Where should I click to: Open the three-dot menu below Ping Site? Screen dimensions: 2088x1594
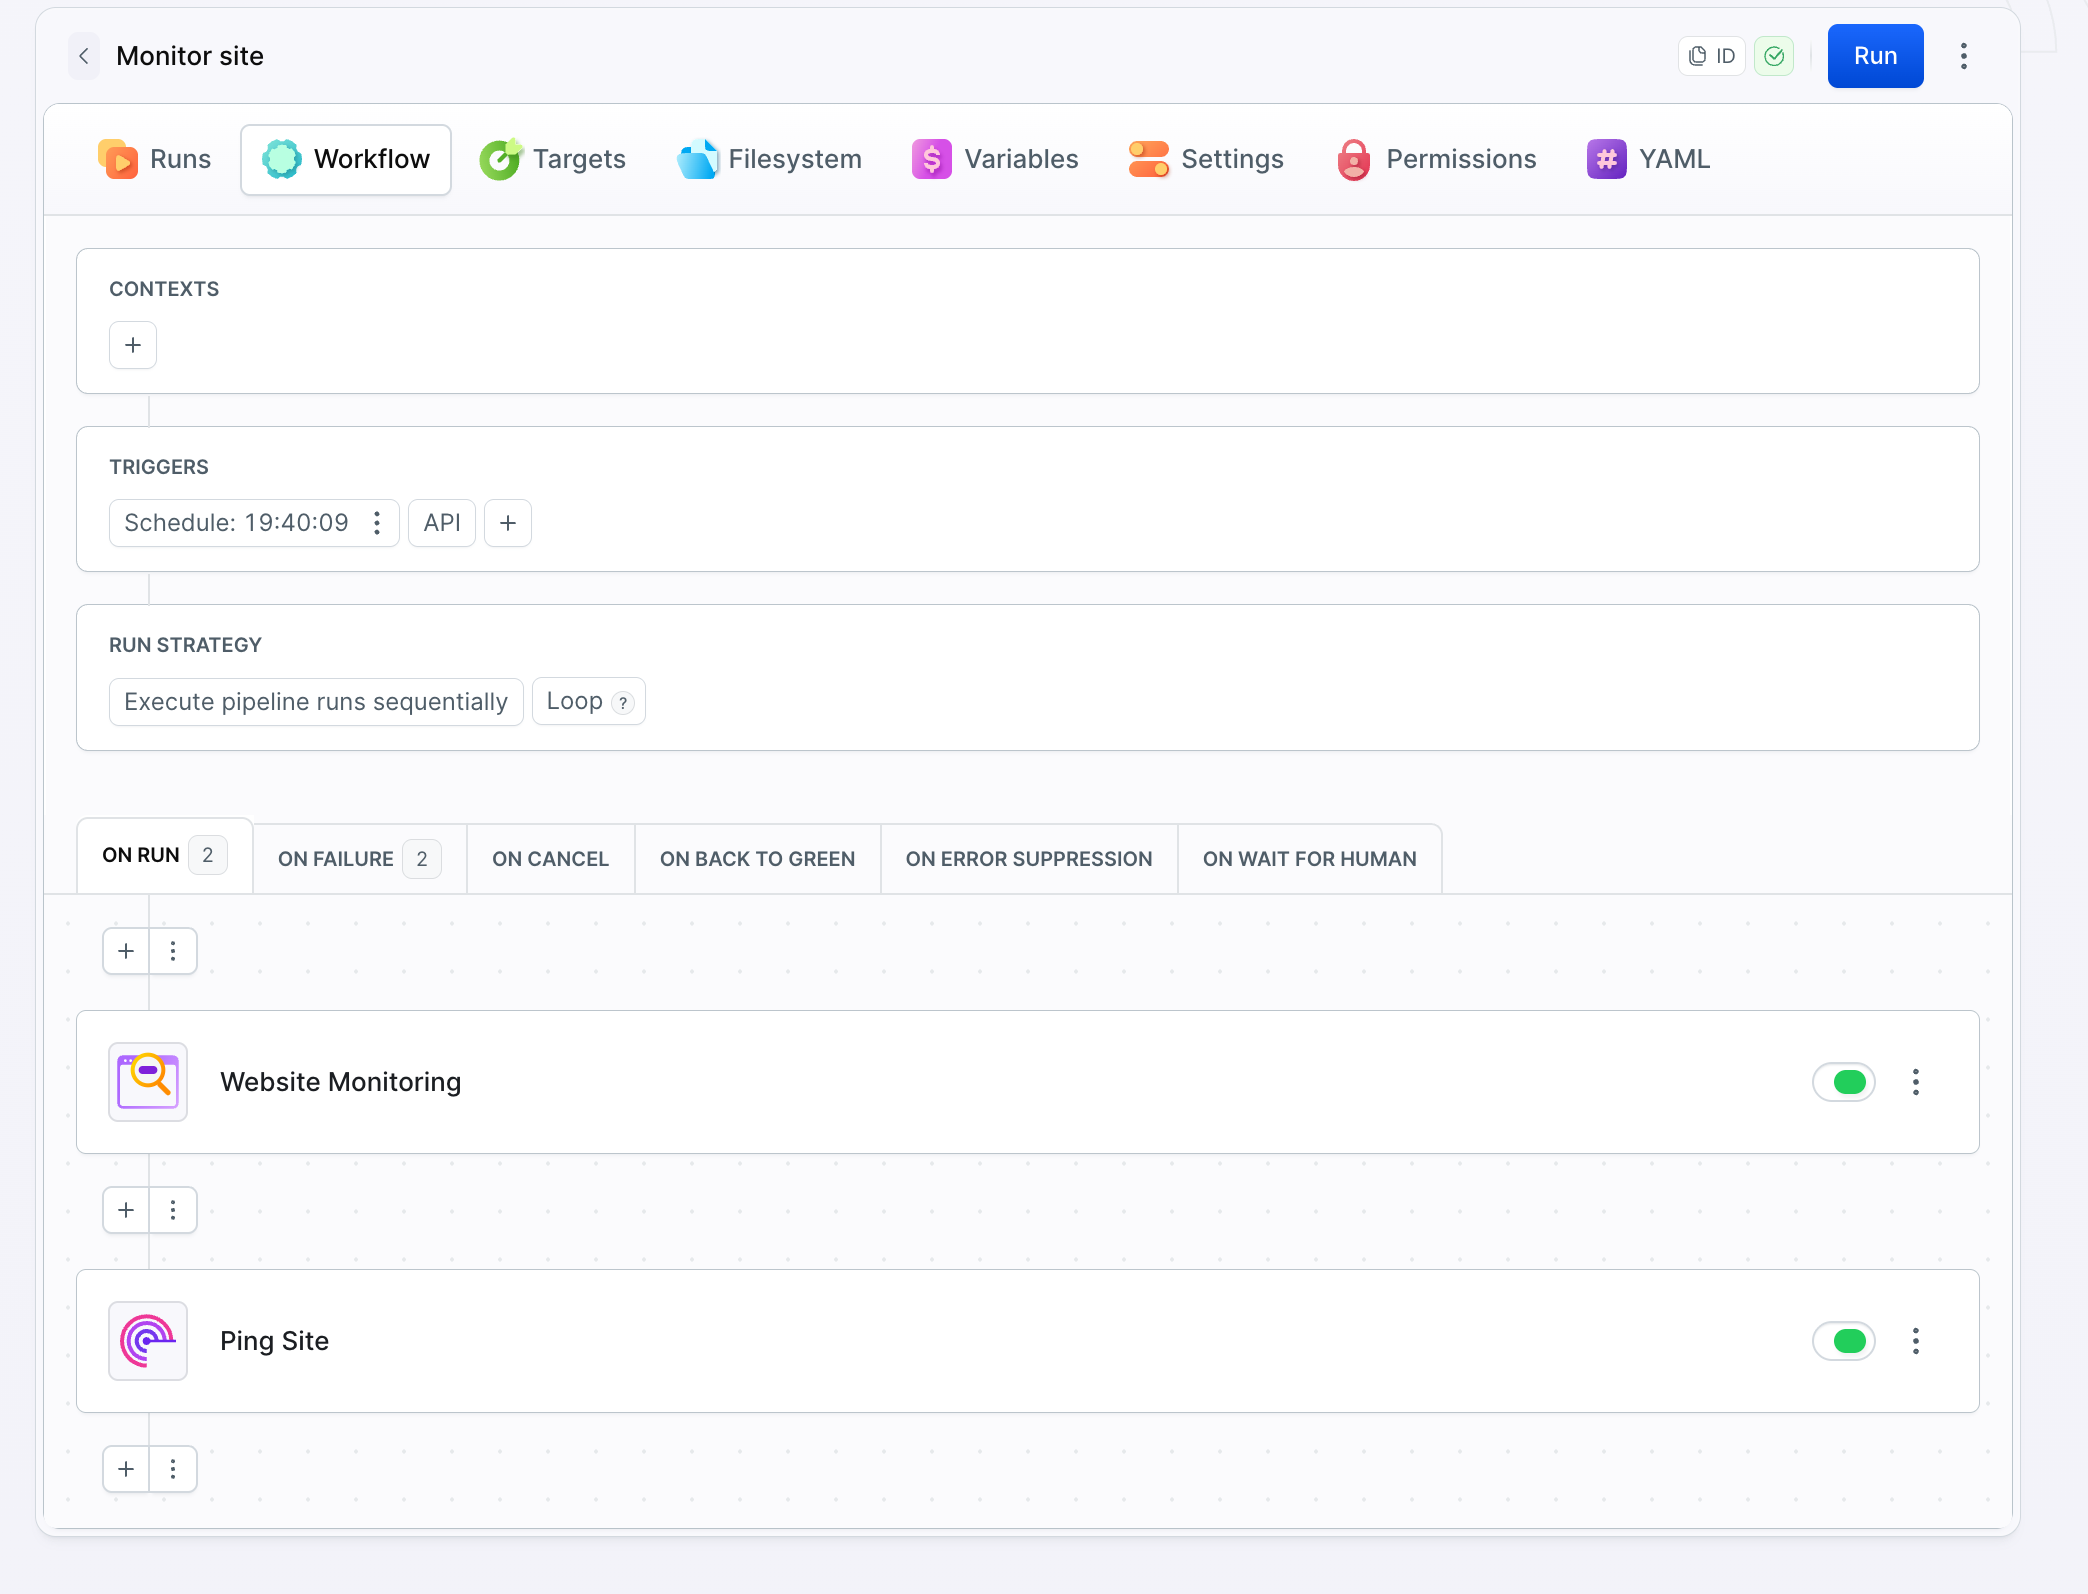(173, 1469)
